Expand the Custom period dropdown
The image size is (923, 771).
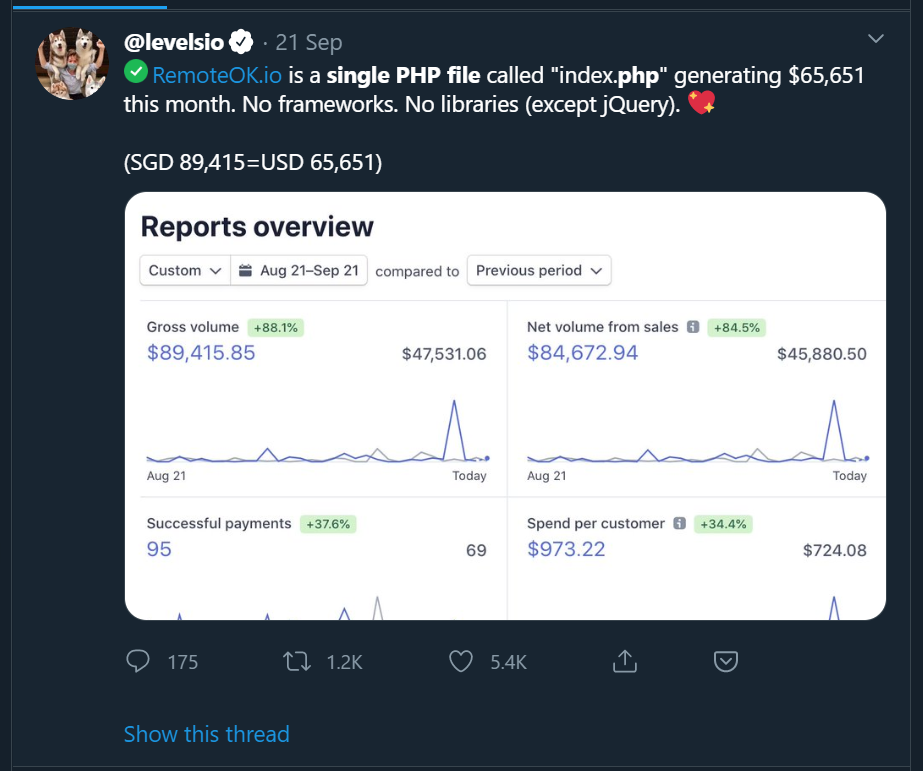pyautogui.click(x=185, y=270)
